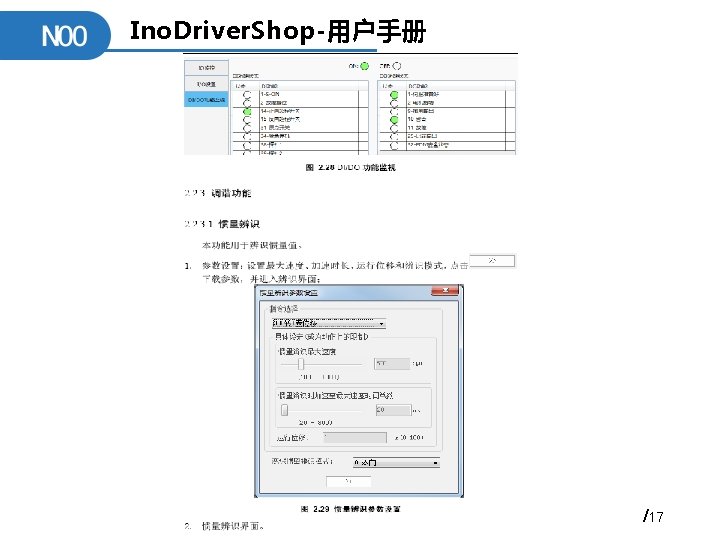720x540 pixels.
Task: Click the acceleration time field showing 20
Action: pyautogui.click(x=394, y=410)
